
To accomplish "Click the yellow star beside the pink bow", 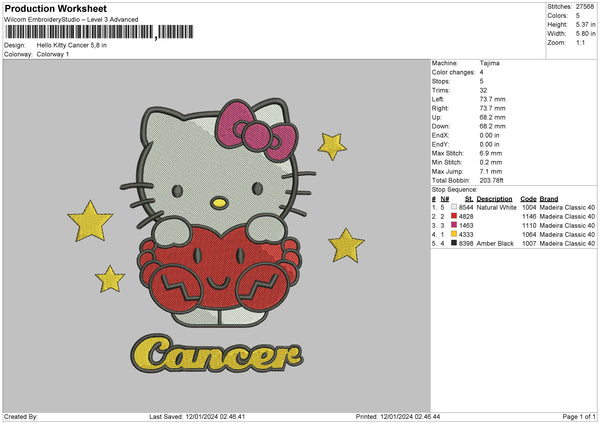I will (x=331, y=146).
